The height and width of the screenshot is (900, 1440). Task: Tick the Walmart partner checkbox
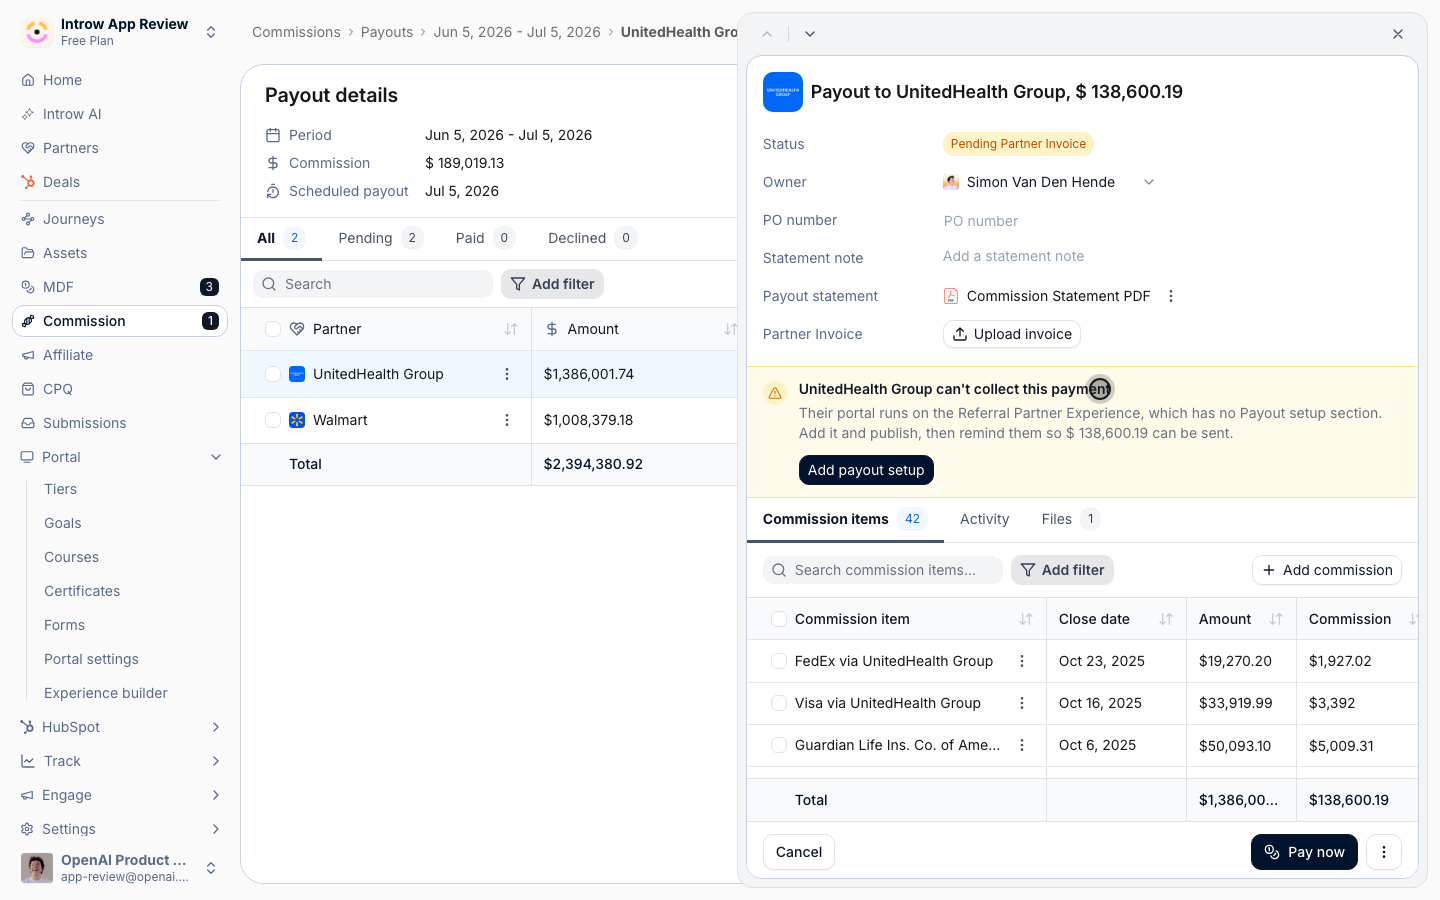point(273,420)
